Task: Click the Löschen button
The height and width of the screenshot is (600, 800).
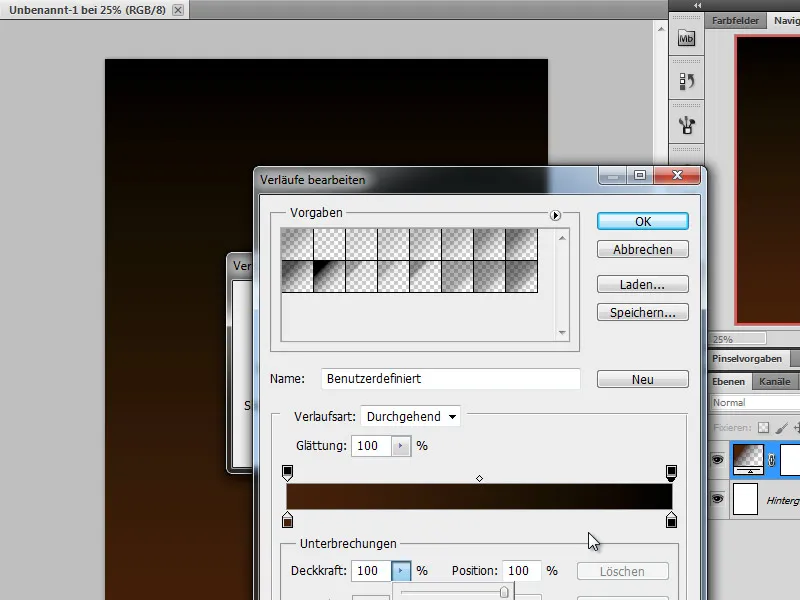Action: click(x=622, y=571)
